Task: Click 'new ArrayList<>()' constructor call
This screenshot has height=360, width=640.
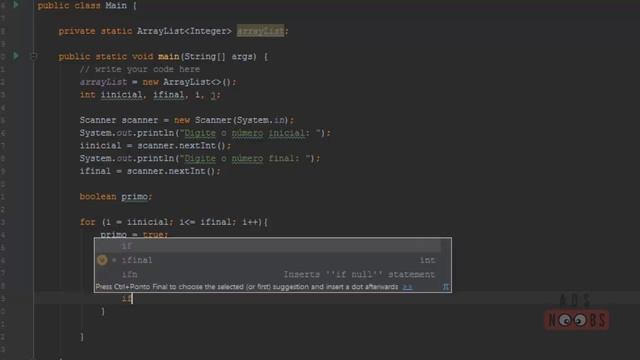Action: 187,82
